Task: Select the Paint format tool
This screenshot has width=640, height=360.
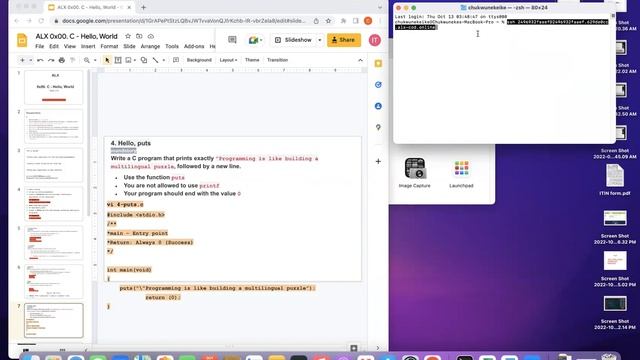Action: 73,60
